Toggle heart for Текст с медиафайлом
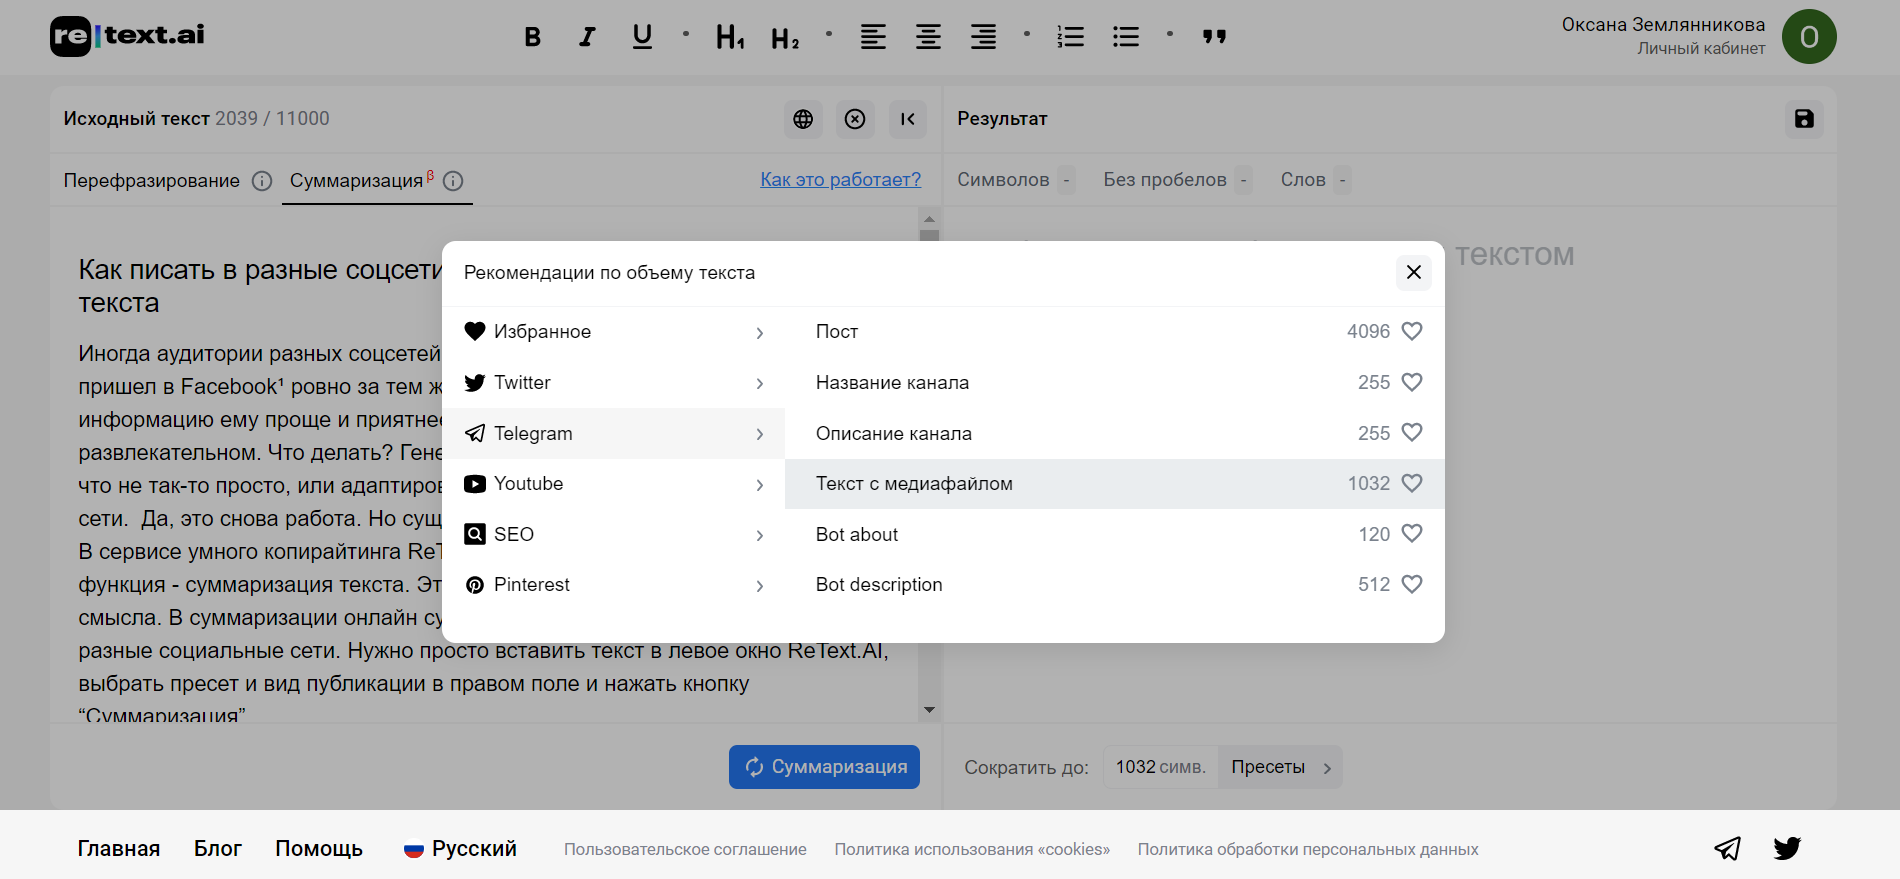The image size is (1900, 879). click(x=1412, y=483)
